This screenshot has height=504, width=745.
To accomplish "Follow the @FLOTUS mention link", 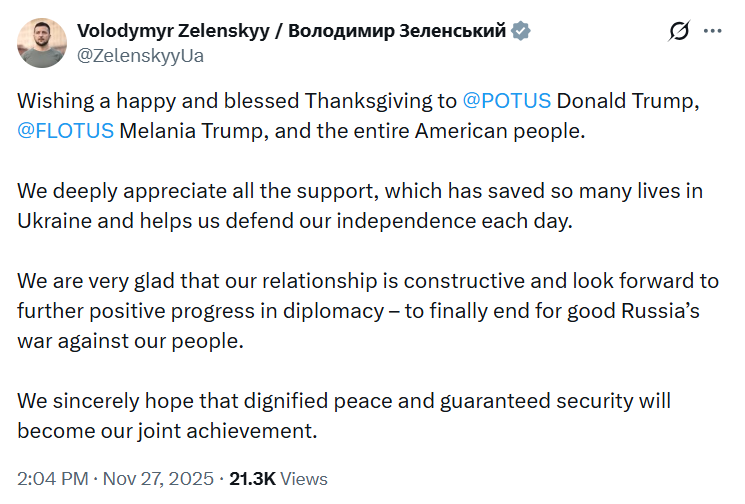I will click(64, 131).
